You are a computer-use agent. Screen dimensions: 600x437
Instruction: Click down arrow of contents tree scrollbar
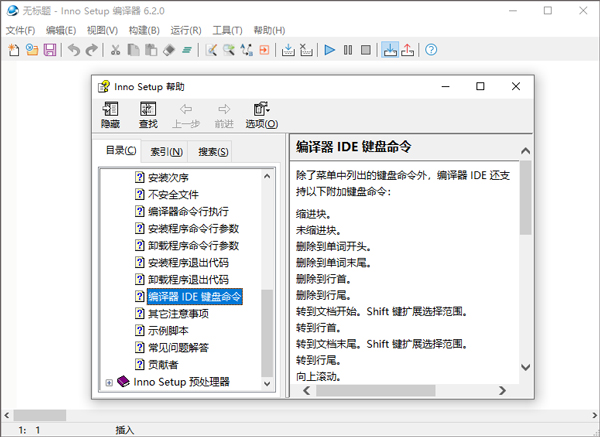(x=267, y=383)
